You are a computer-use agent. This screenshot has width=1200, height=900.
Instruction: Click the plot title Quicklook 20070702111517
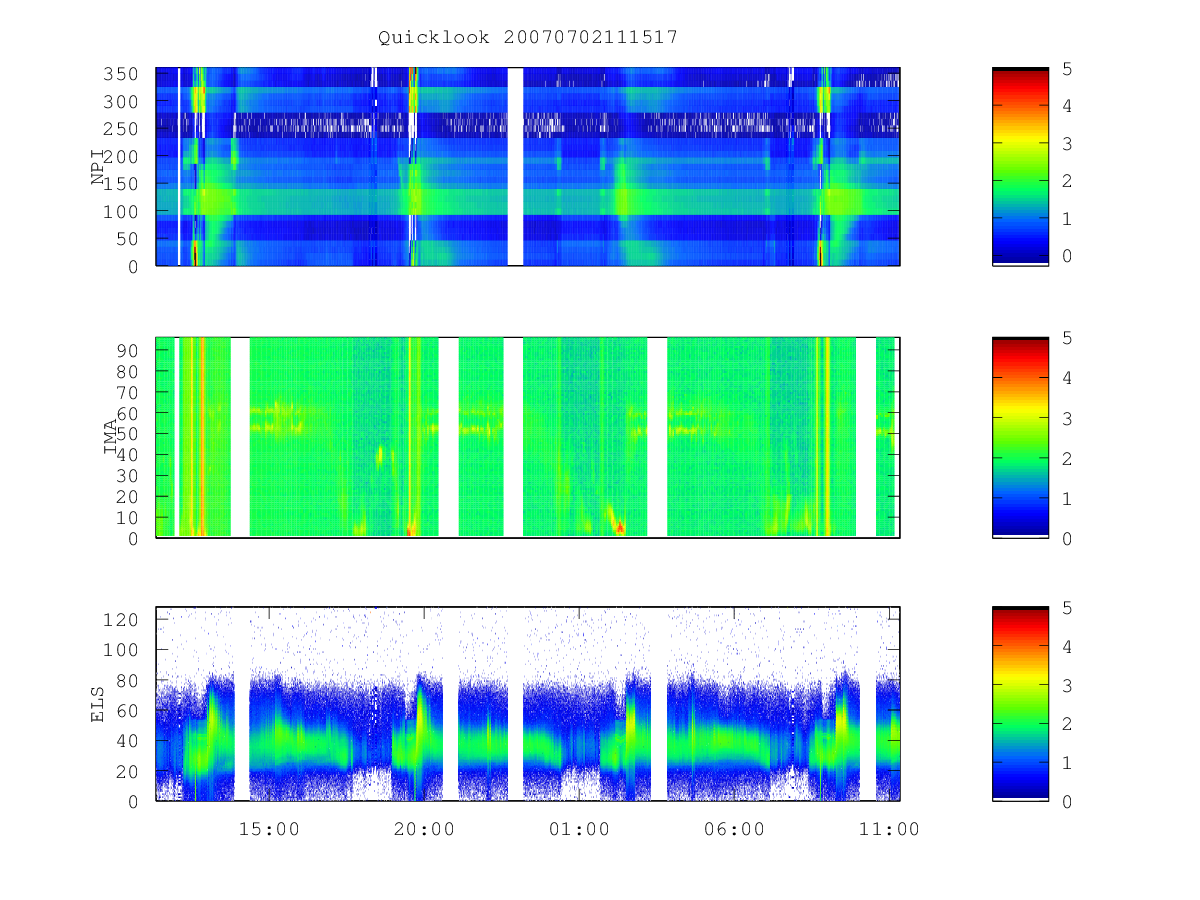528,37
